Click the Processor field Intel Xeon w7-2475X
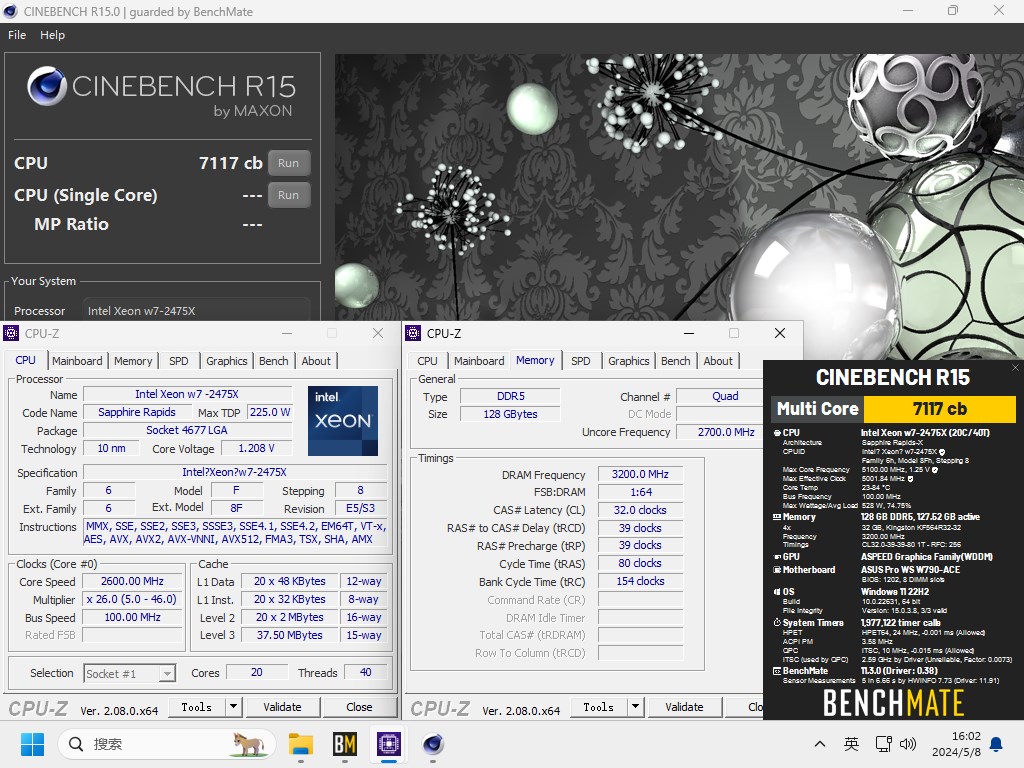Viewport: 1024px width, 768px height. [x=196, y=311]
